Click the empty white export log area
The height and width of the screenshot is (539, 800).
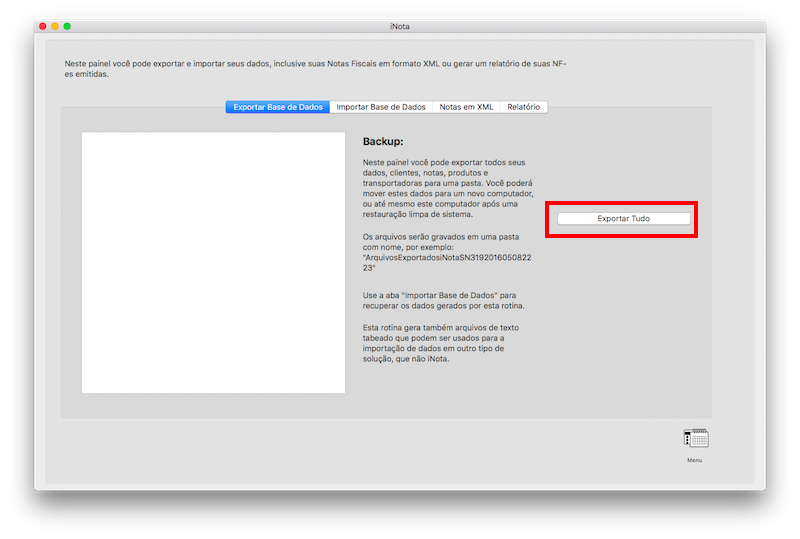(x=213, y=262)
